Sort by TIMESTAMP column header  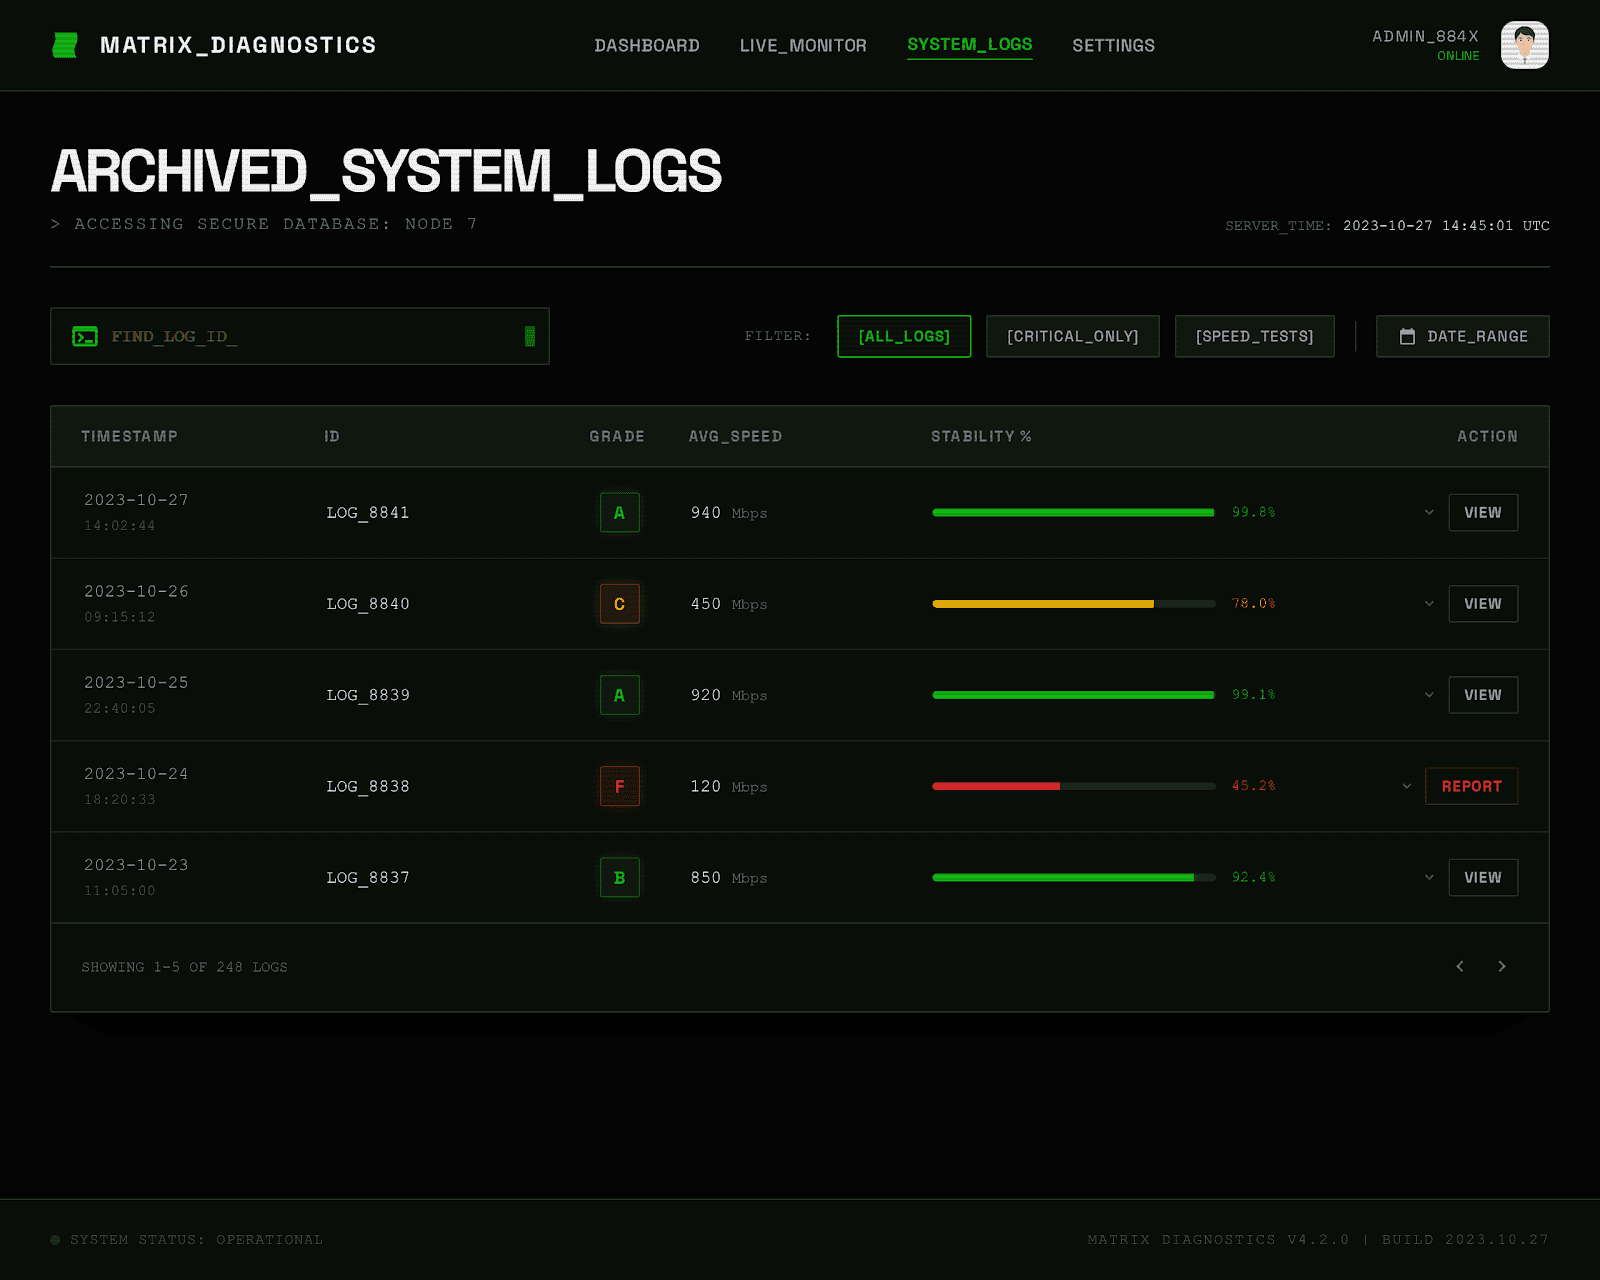pos(129,437)
